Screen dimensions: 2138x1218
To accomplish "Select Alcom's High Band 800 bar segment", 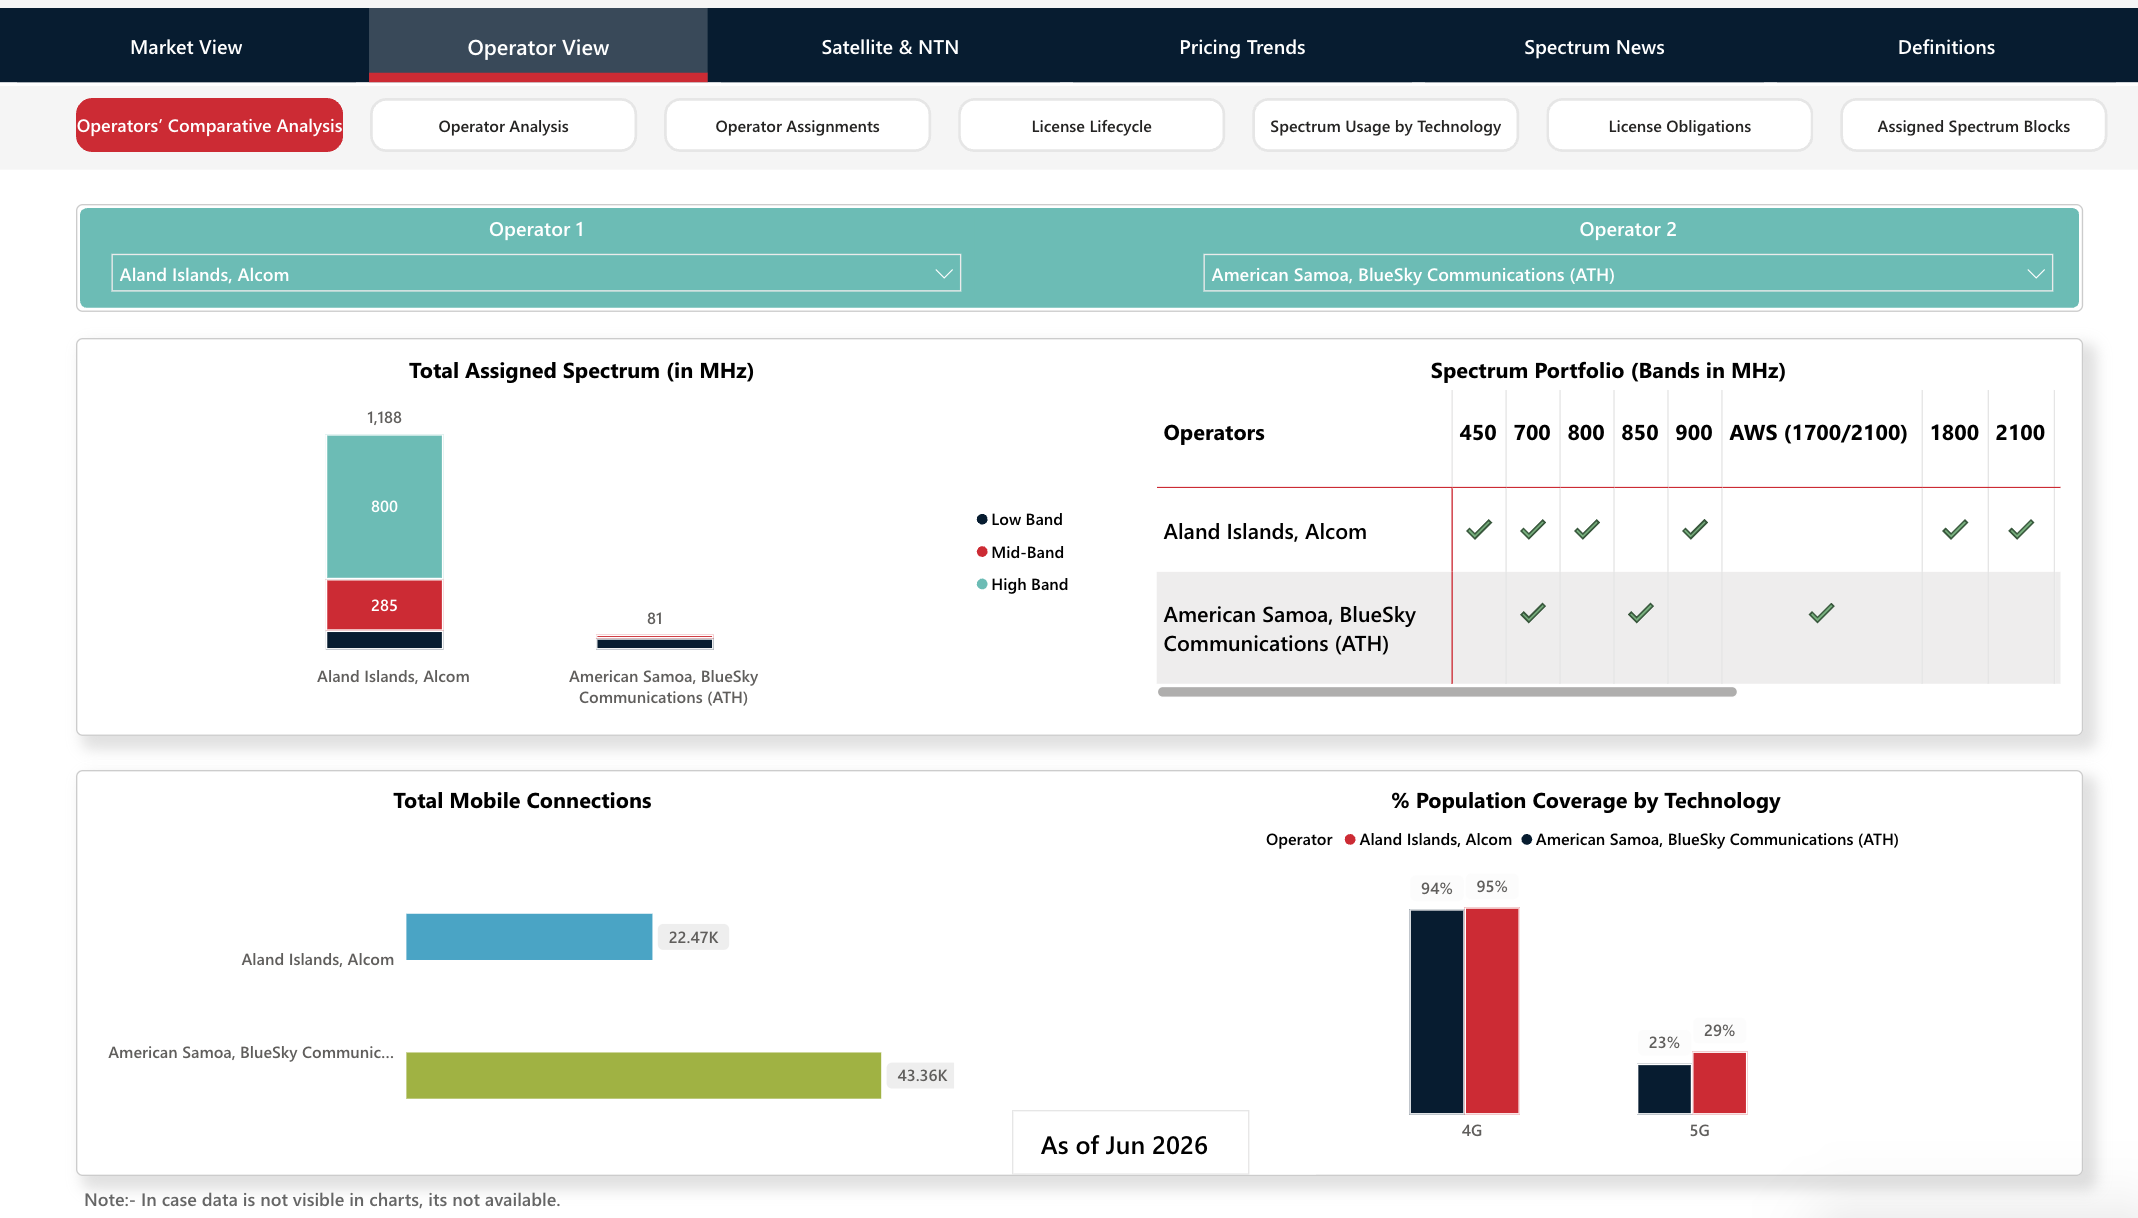I will pyautogui.click(x=384, y=506).
